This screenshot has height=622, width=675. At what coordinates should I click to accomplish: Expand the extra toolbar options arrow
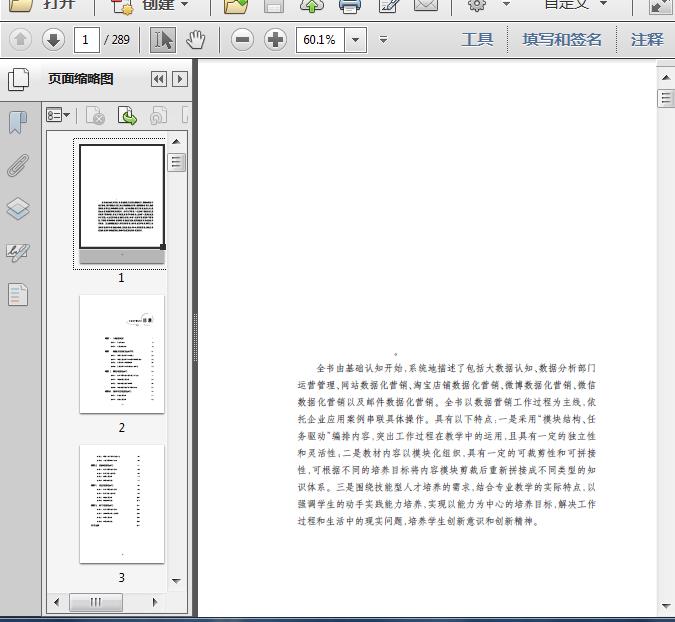point(384,40)
